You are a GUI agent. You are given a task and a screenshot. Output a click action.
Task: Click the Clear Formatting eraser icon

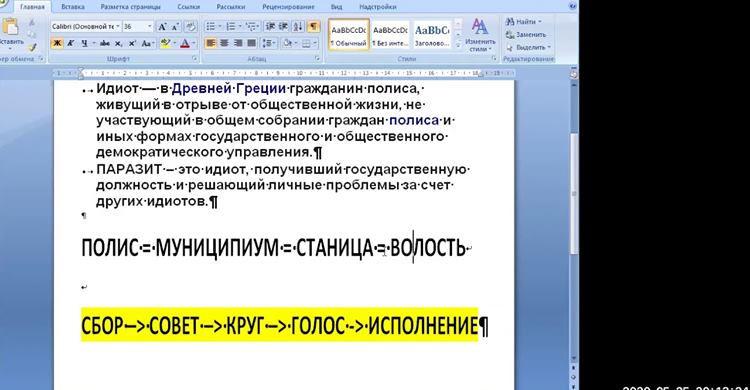coord(190,27)
